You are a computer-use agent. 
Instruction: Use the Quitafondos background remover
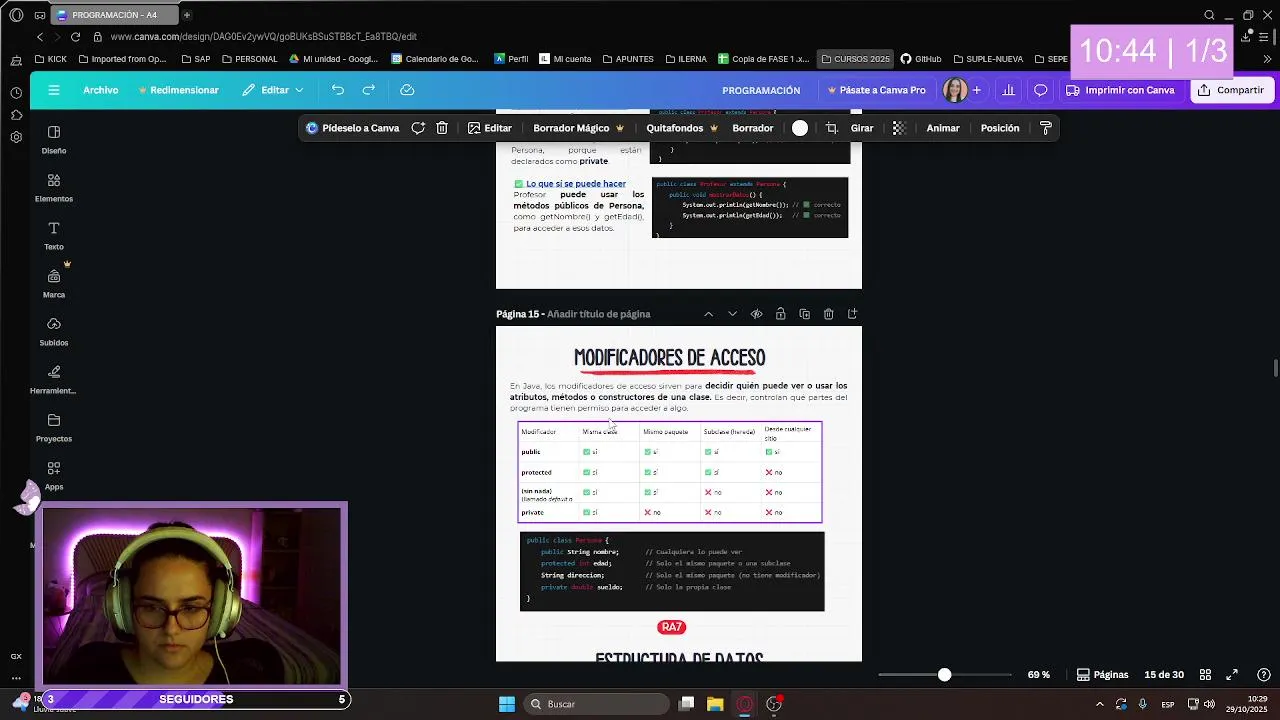click(682, 128)
